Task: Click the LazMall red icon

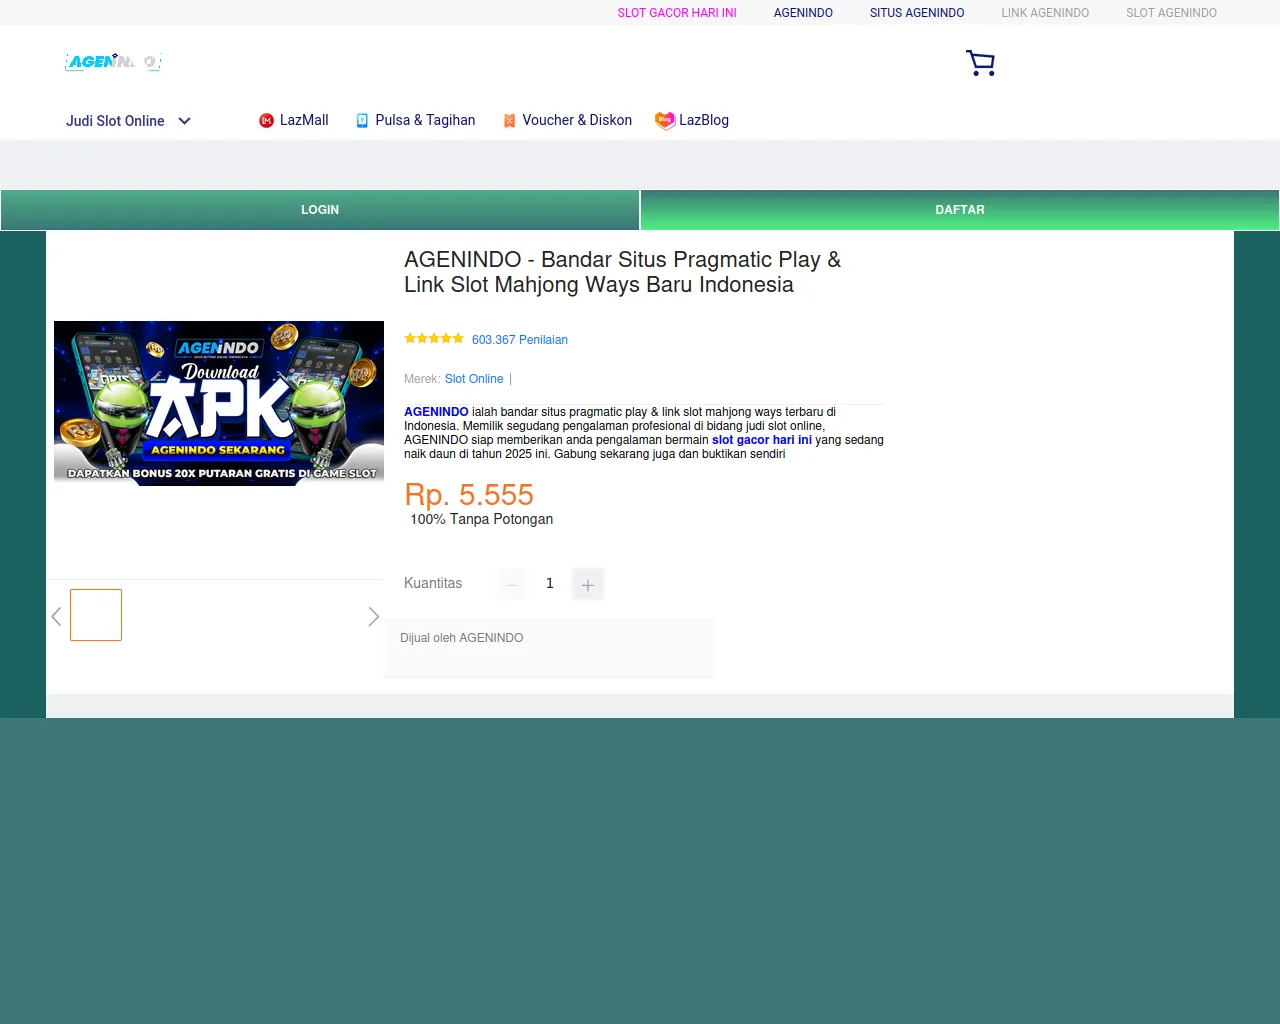Action: pos(266,121)
